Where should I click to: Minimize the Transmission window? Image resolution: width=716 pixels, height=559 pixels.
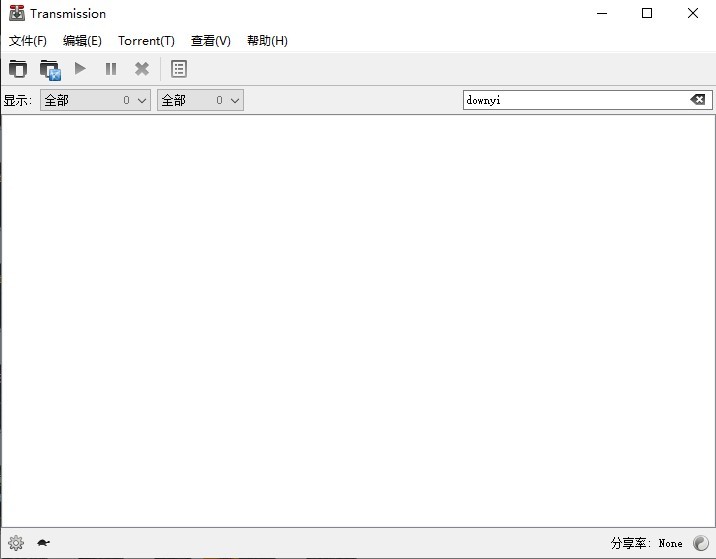pyautogui.click(x=602, y=13)
